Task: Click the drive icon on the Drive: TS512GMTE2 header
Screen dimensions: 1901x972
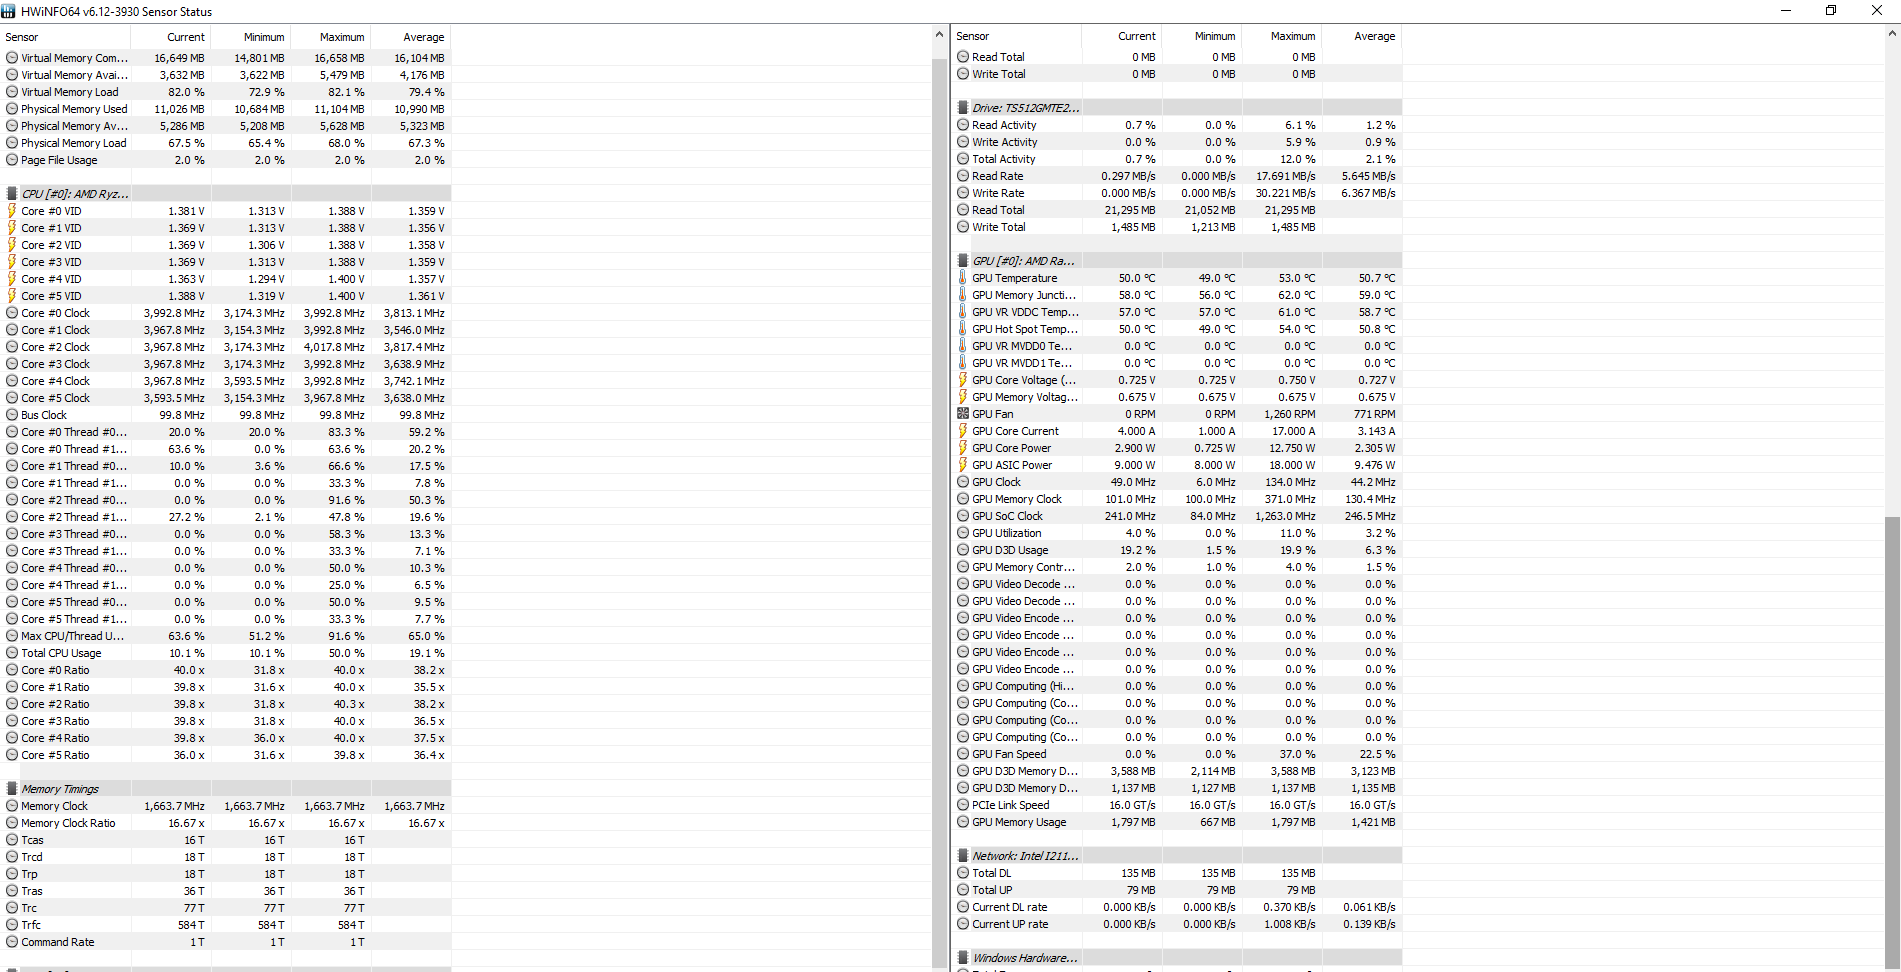Action: pos(963,108)
